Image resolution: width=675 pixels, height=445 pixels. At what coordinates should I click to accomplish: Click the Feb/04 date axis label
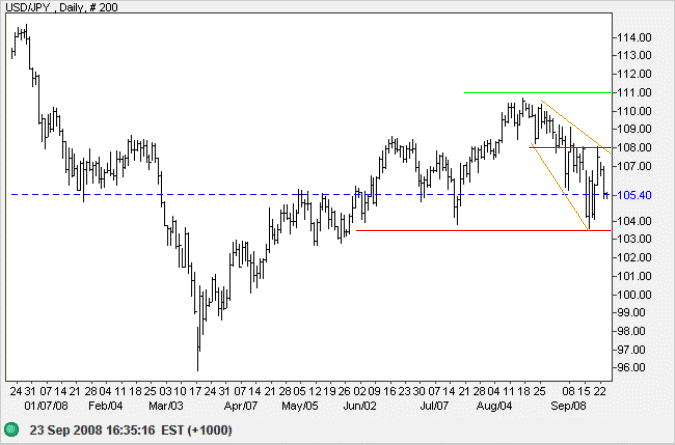pyautogui.click(x=105, y=406)
